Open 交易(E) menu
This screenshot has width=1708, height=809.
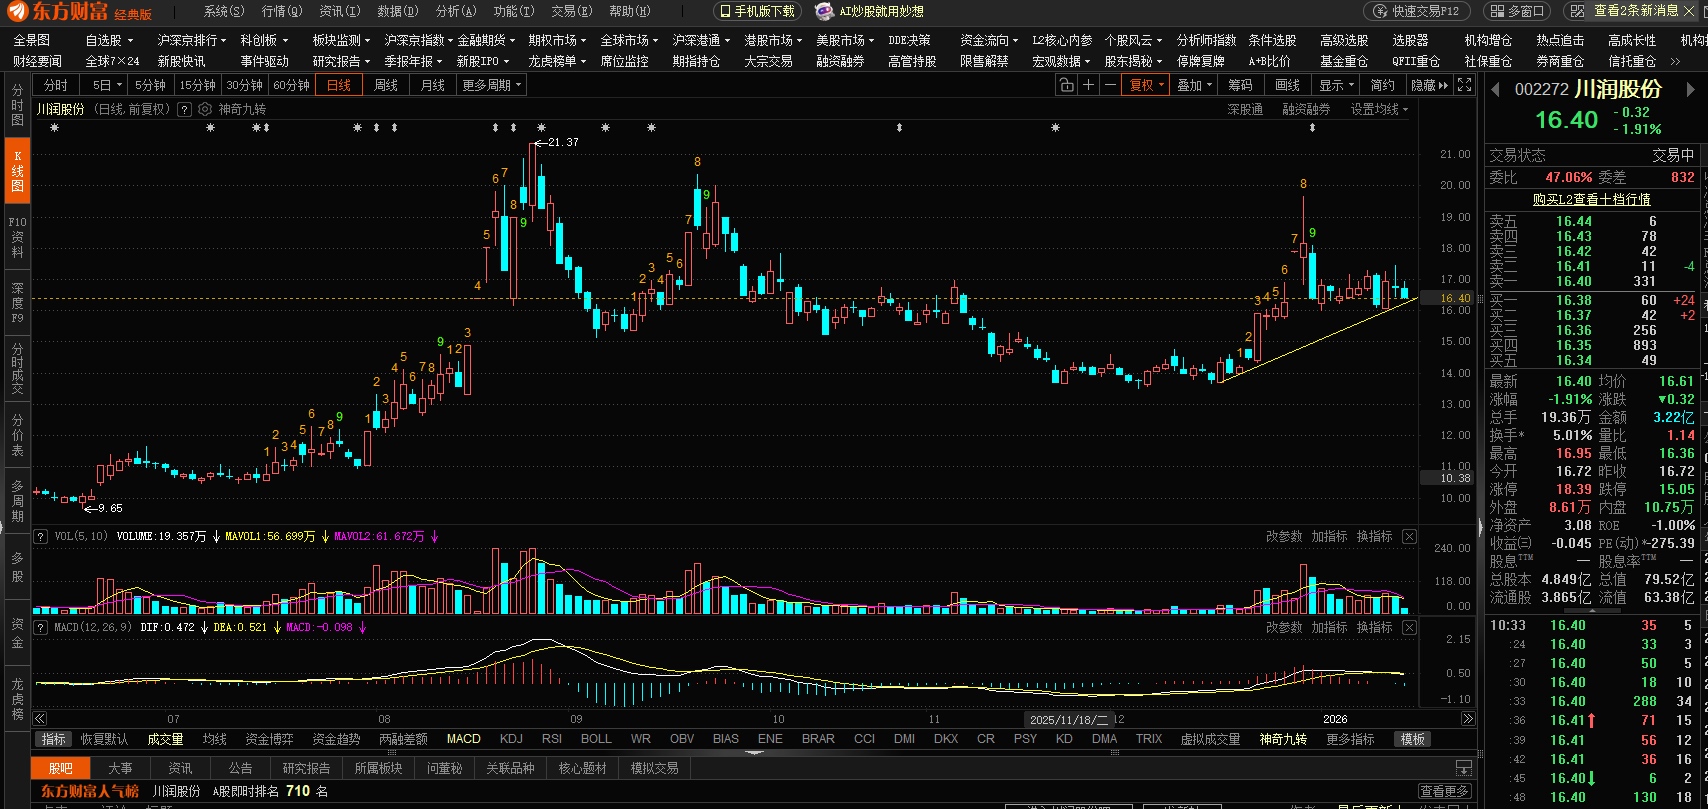point(571,11)
